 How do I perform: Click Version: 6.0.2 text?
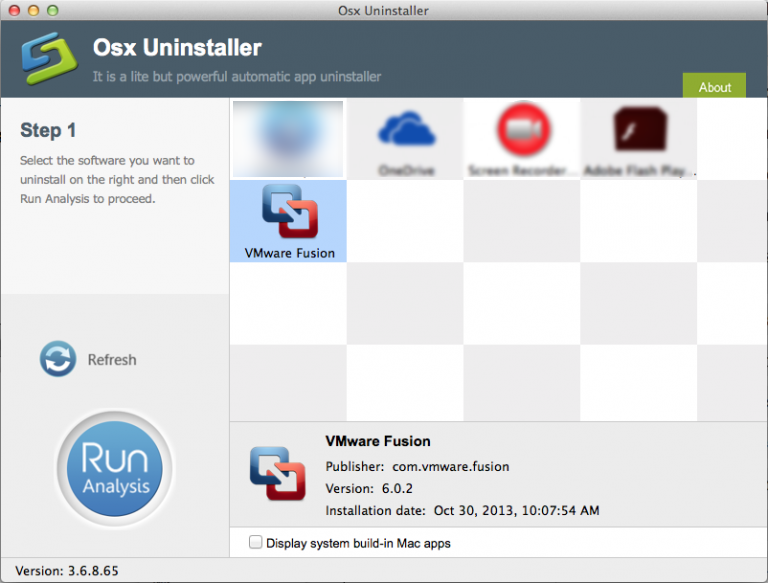coord(369,488)
